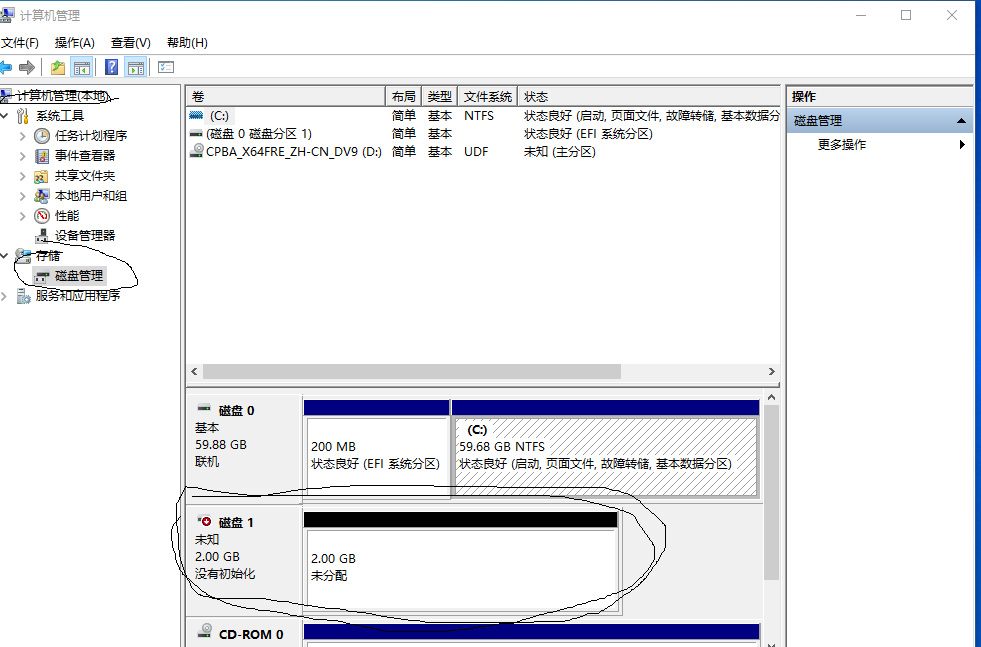This screenshot has height=647, width=981.
Task: Click the Back arrow toolbar icon
Action: tap(6, 67)
